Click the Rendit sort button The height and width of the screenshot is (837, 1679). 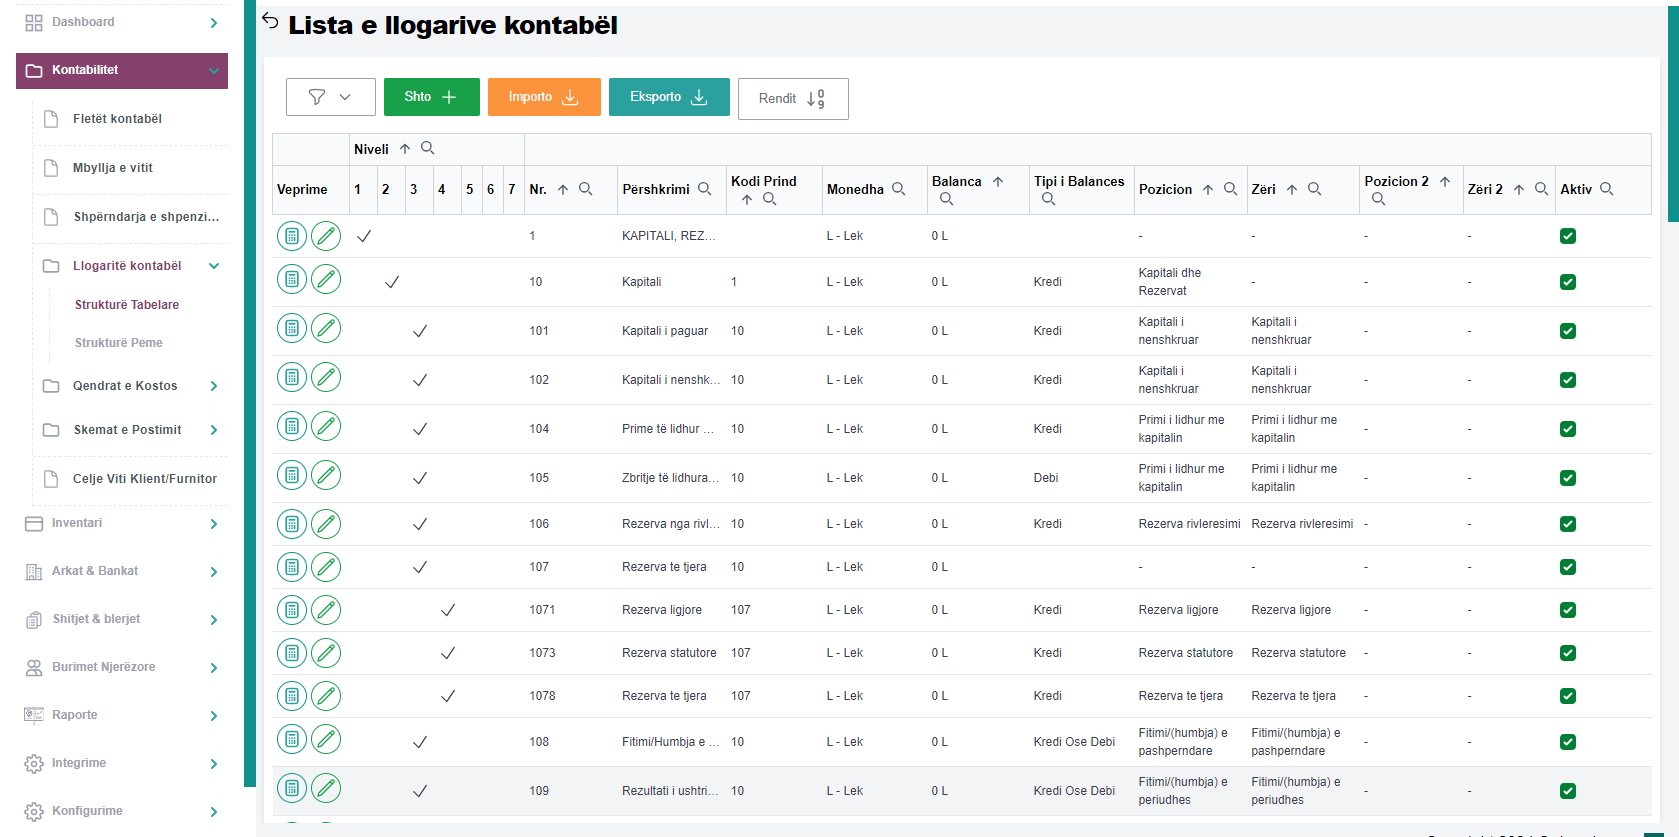click(x=792, y=99)
